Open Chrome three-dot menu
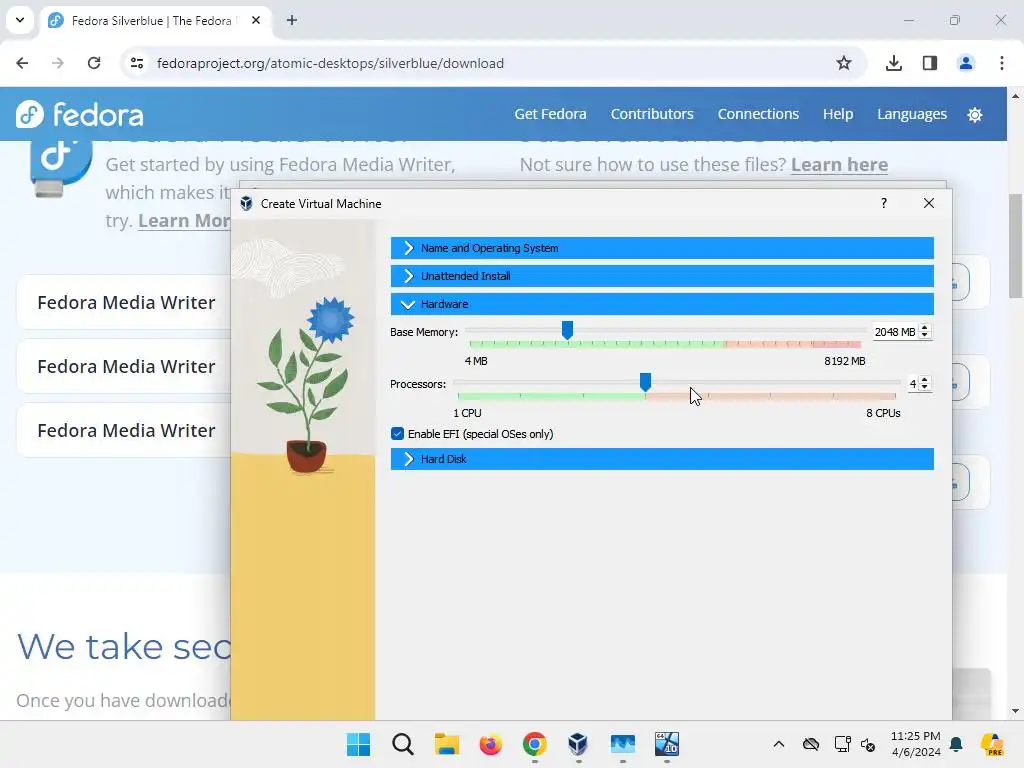Screen dimensions: 1024x768 [x=1001, y=63]
